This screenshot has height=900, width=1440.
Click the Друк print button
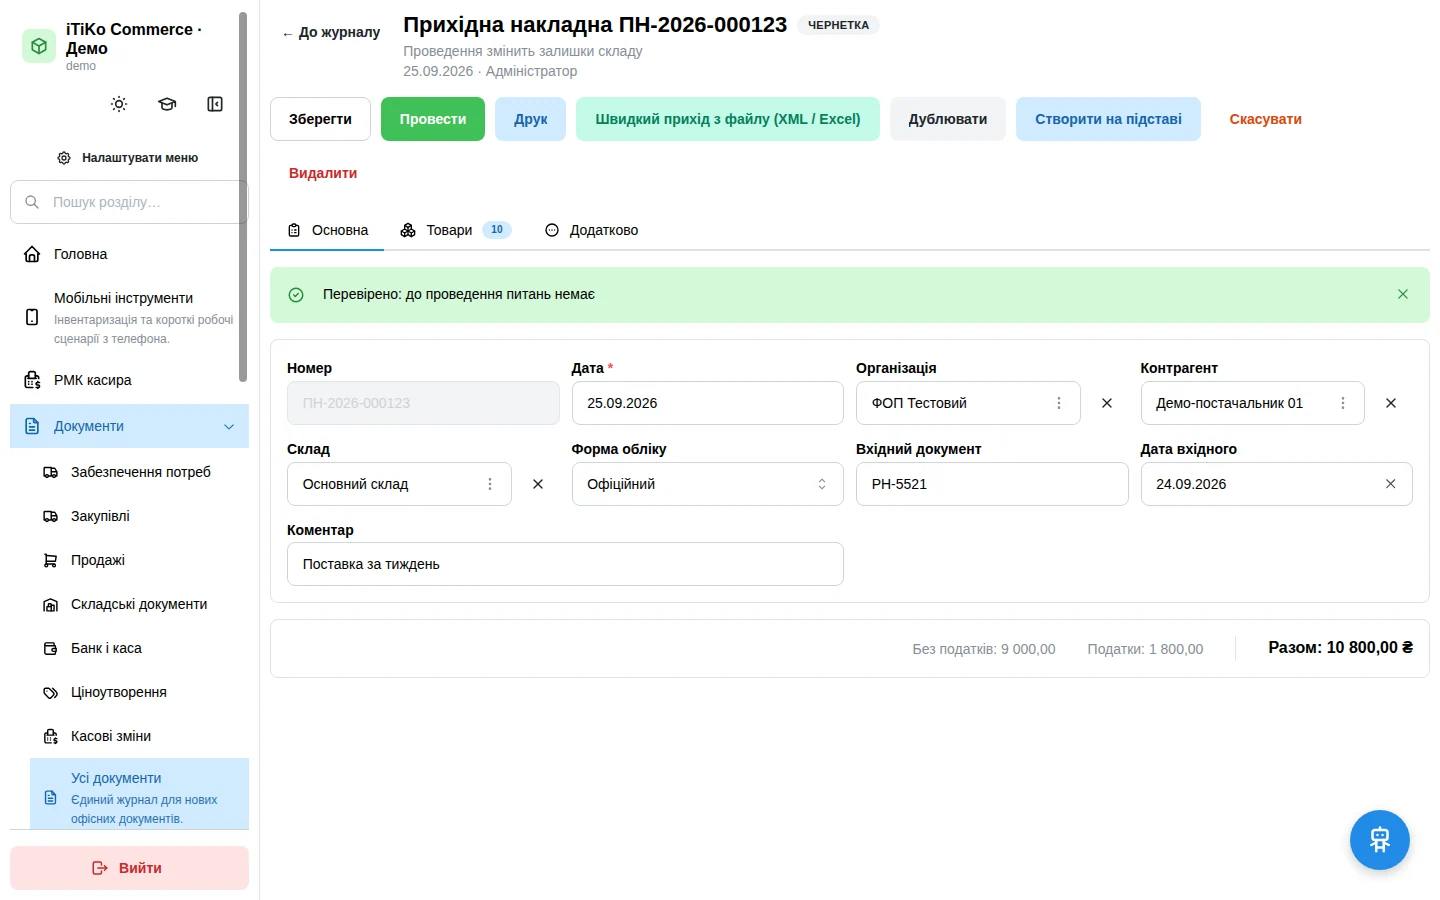(x=531, y=119)
